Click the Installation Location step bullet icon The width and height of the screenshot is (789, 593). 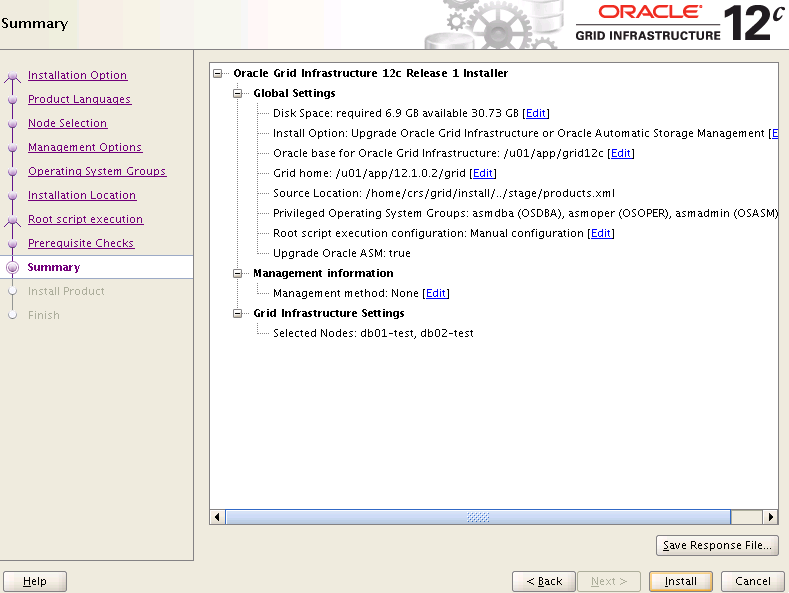(13, 196)
